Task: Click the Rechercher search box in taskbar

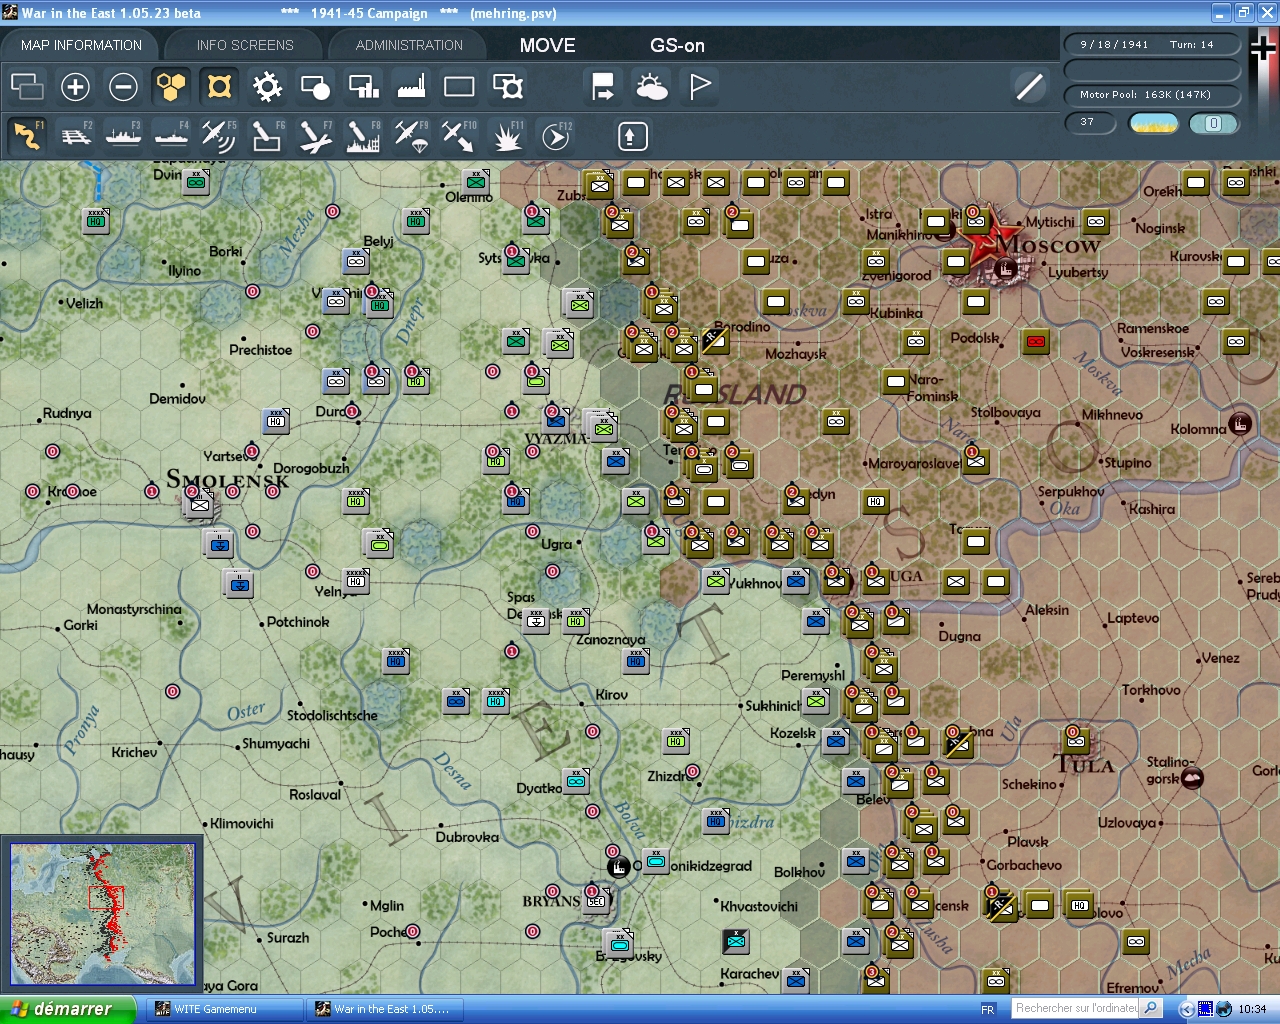Action: [1076, 1008]
